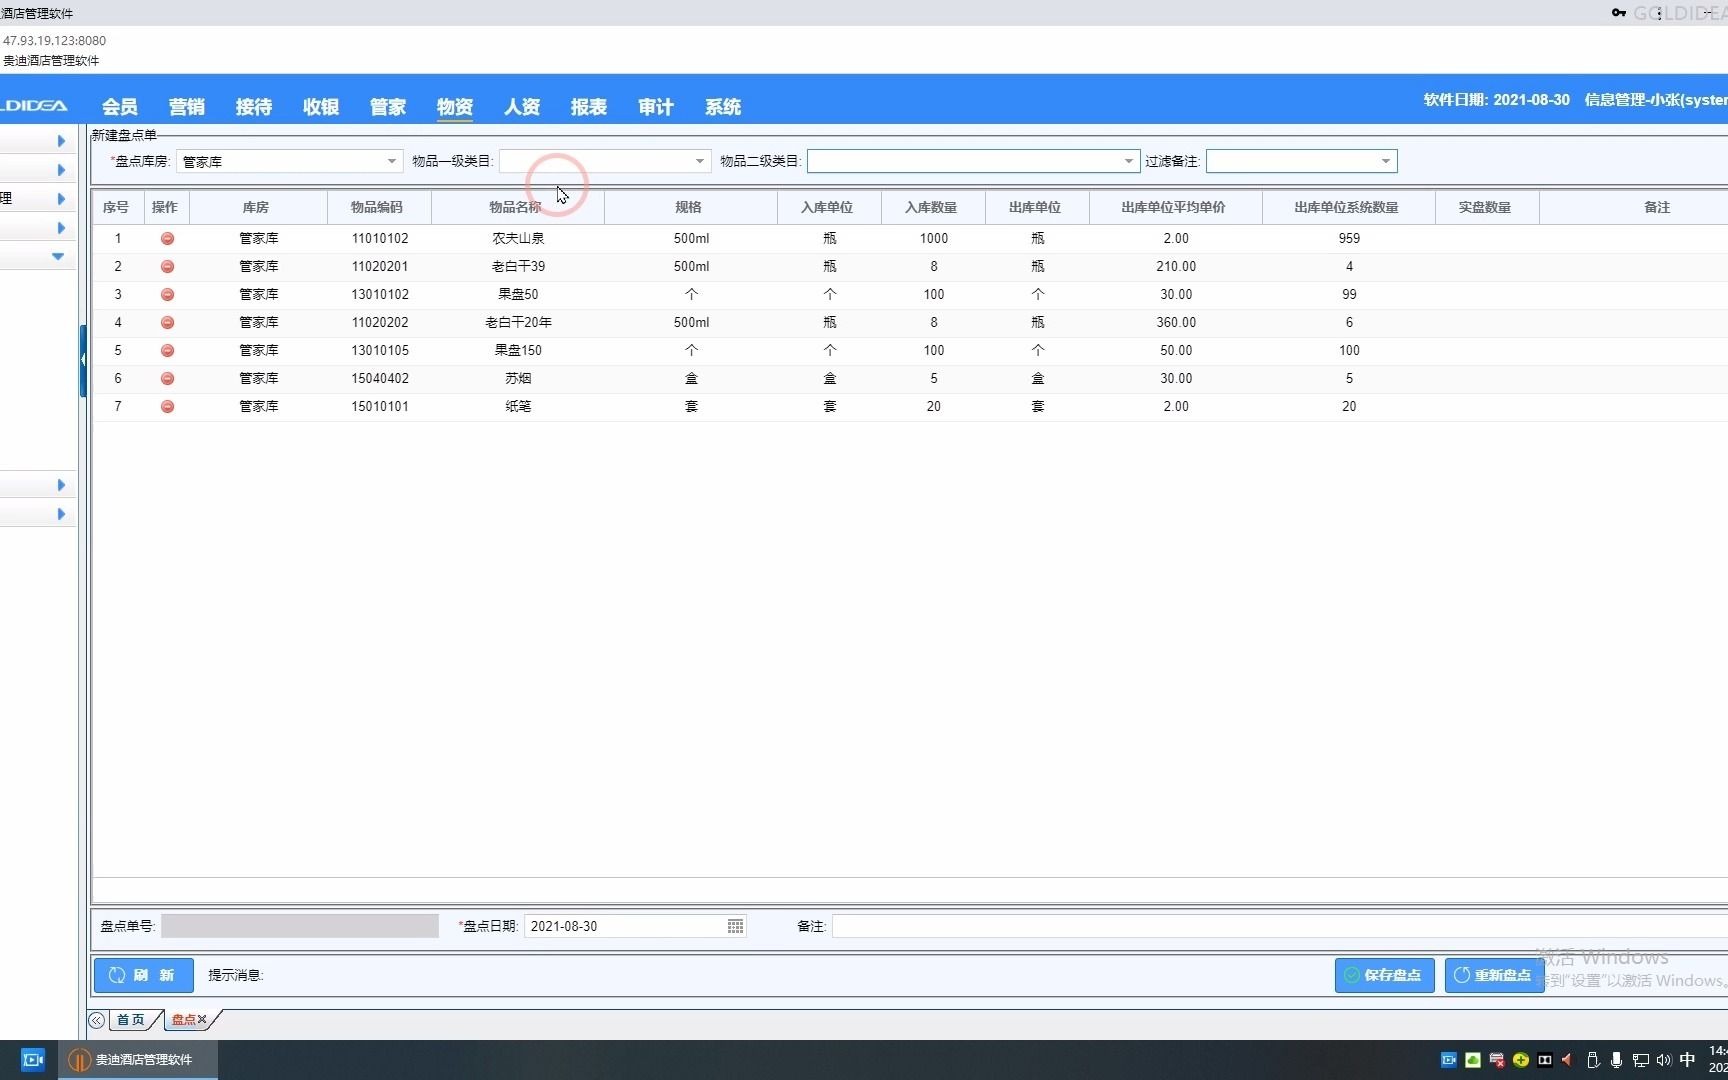The image size is (1728, 1080).
Task: Close the 盘点 tab
Action: tap(202, 1019)
